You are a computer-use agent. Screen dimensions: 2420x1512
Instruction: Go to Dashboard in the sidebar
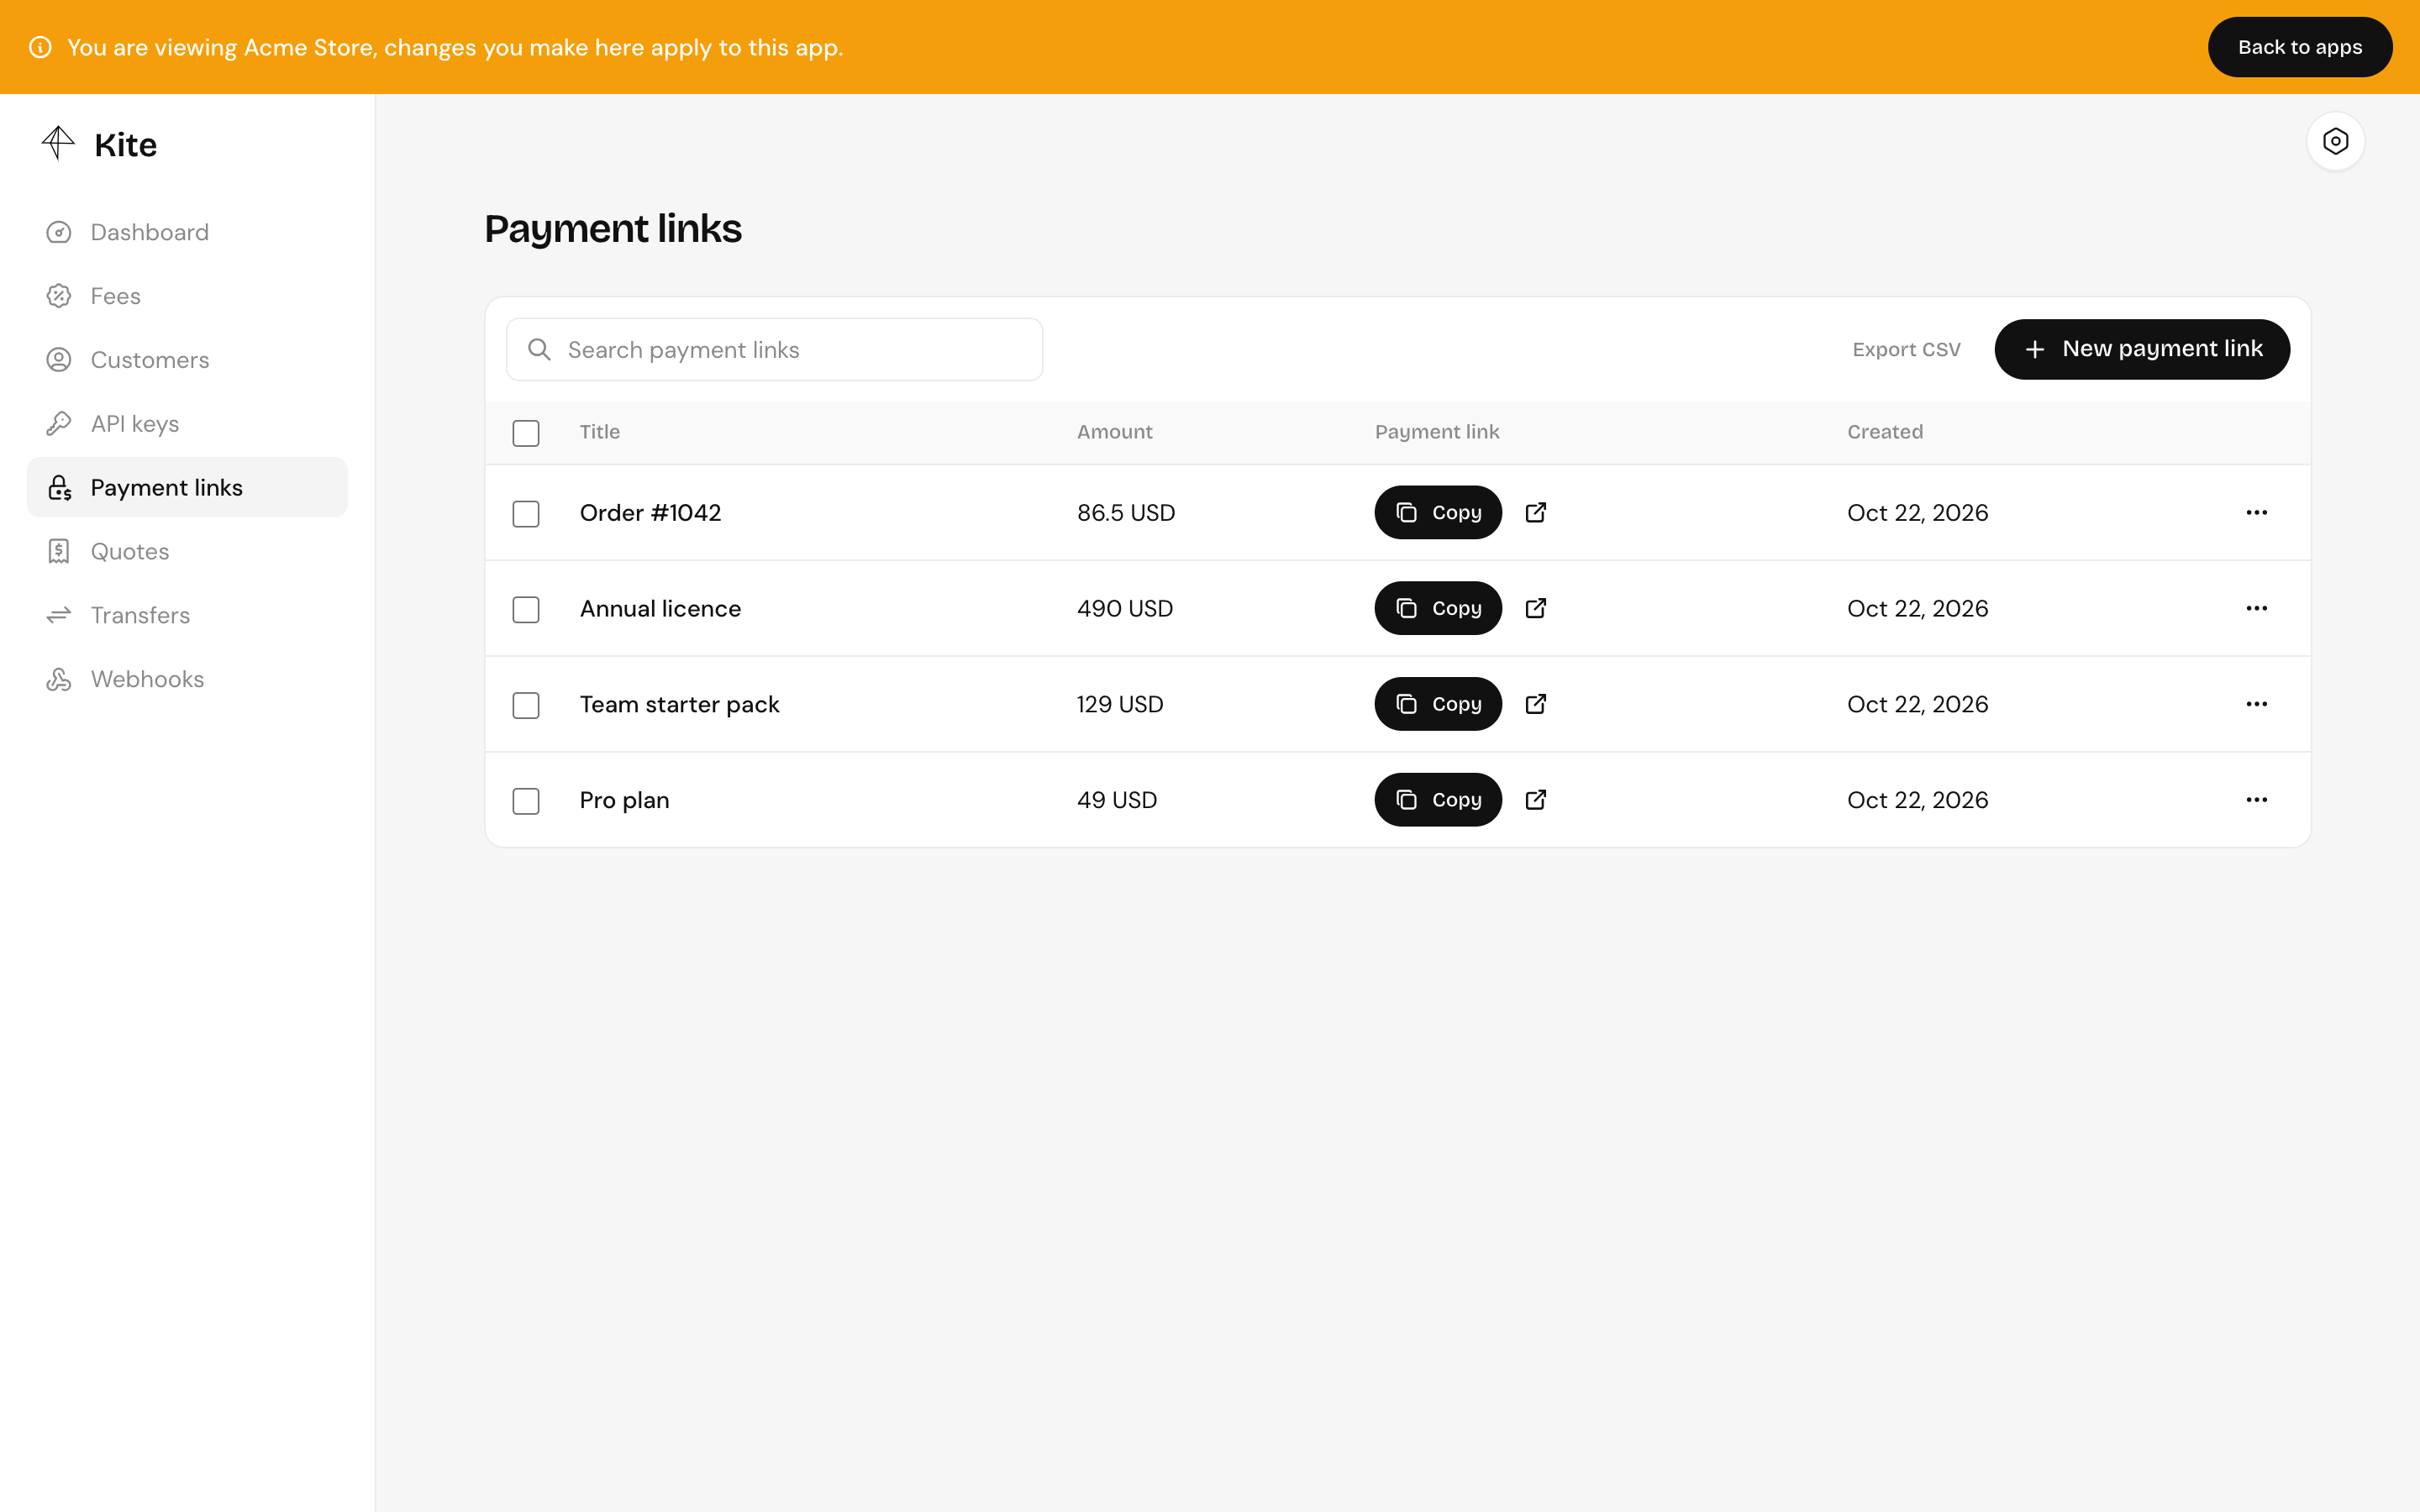coord(187,232)
